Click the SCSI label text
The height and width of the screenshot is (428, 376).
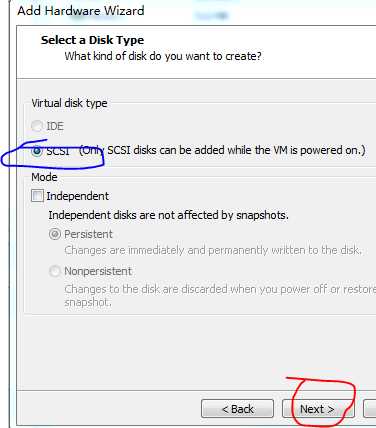pos(58,151)
